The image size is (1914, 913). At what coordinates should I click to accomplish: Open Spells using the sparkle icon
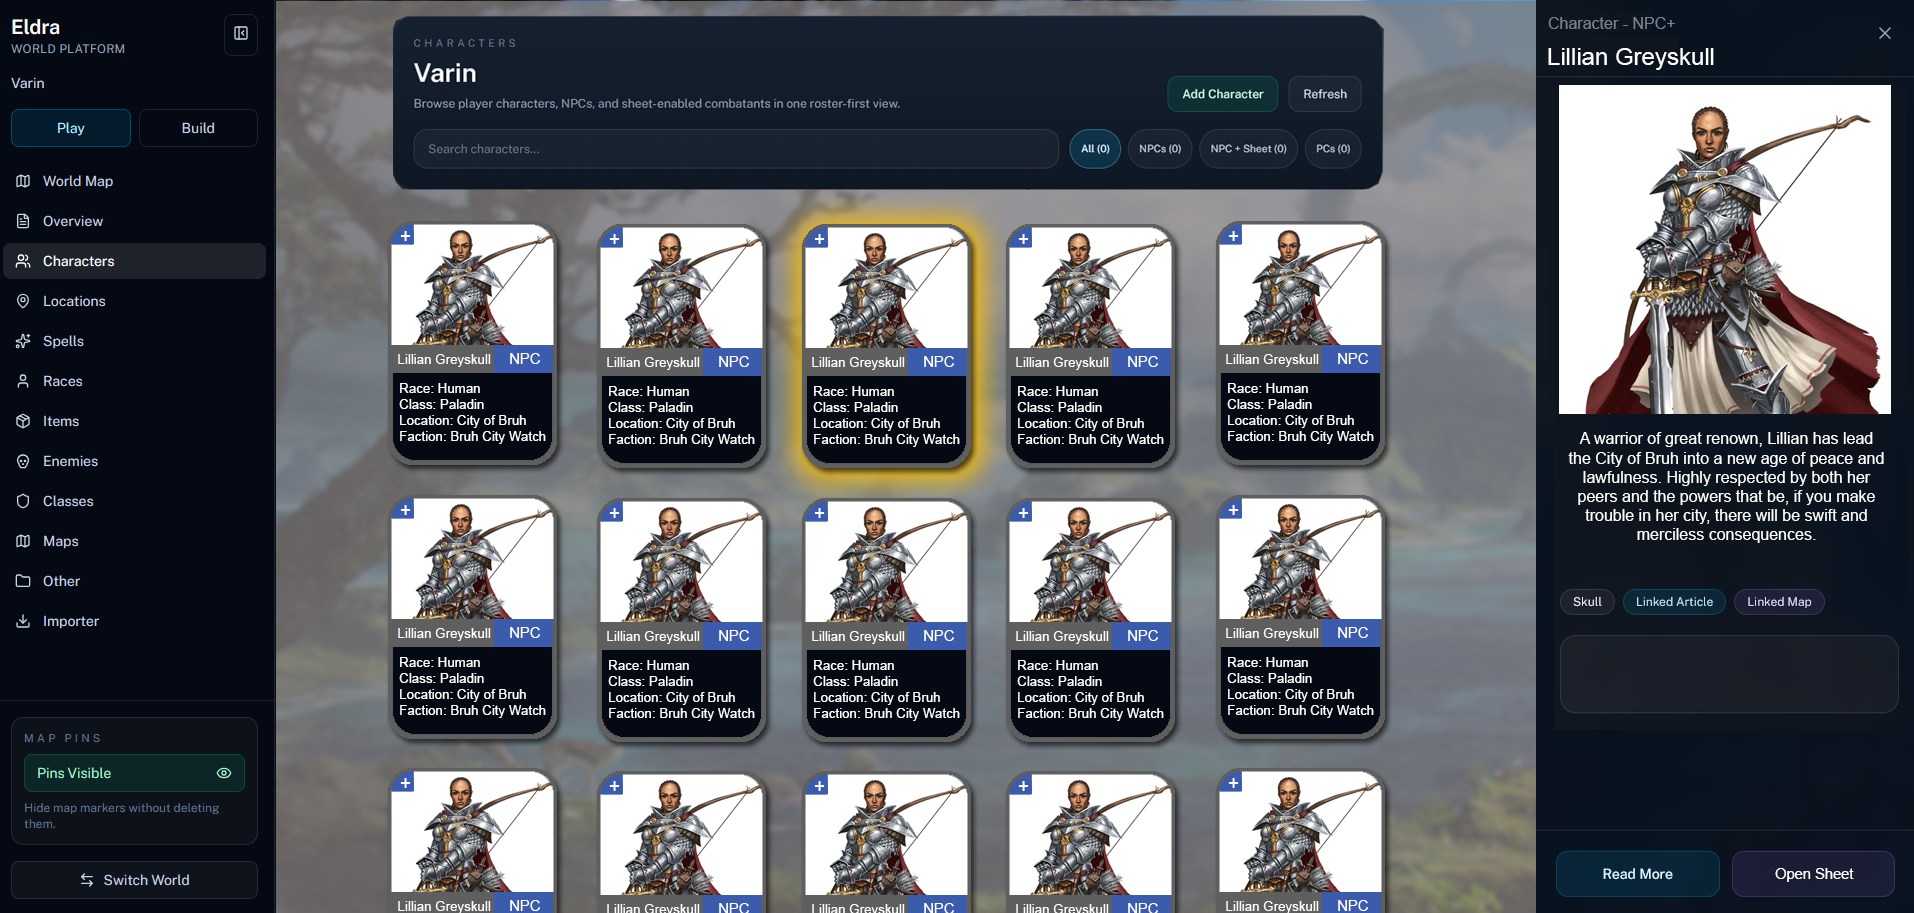point(23,341)
